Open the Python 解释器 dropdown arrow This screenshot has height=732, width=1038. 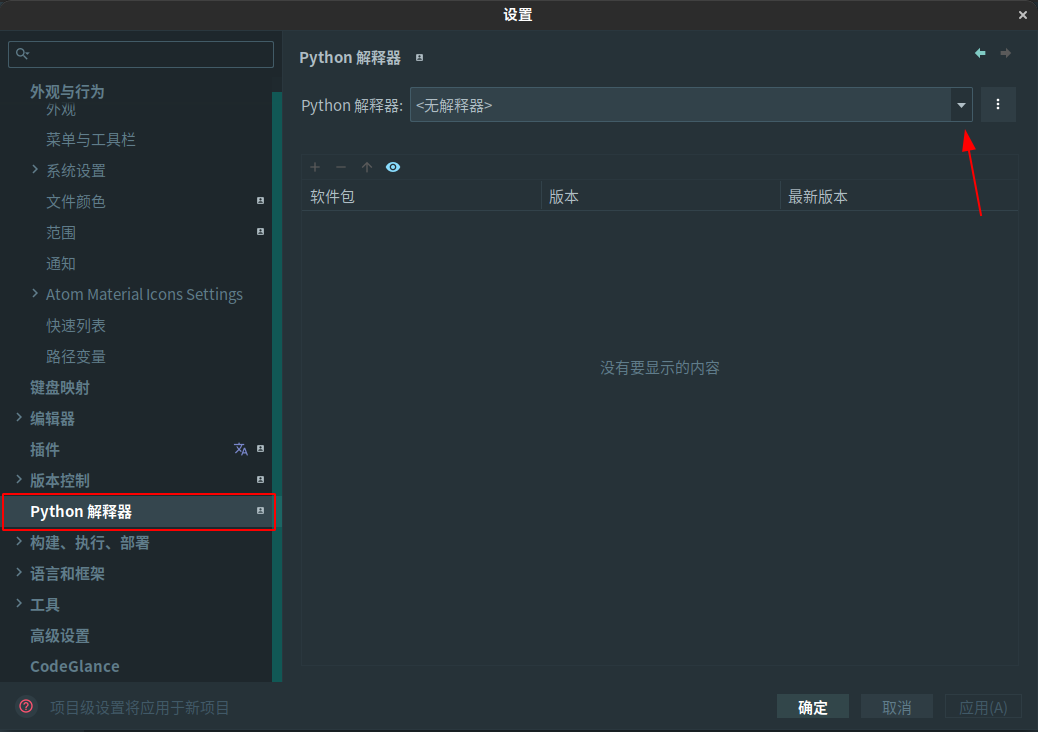pos(961,105)
